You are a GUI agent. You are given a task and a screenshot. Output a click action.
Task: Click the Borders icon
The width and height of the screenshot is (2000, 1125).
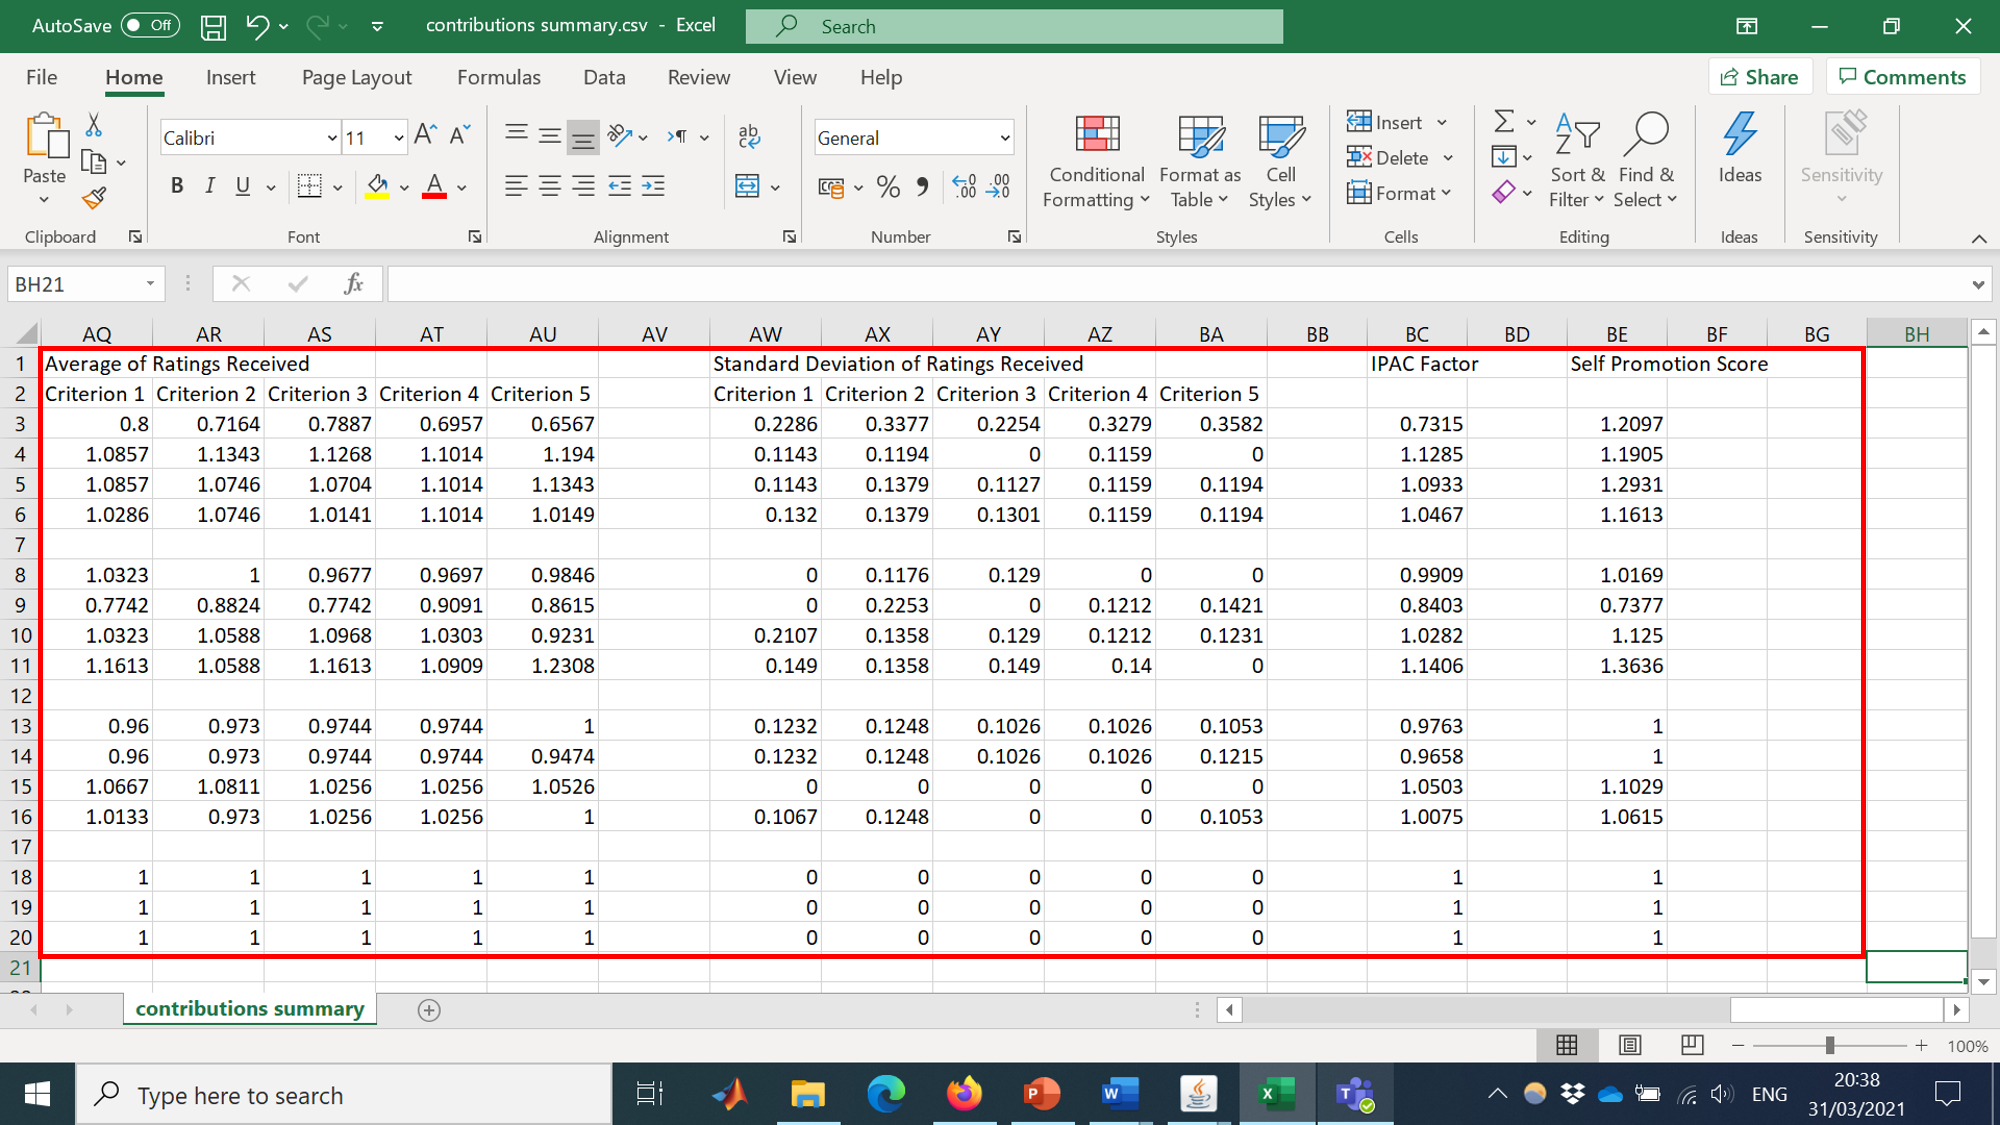[x=310, y=186]
